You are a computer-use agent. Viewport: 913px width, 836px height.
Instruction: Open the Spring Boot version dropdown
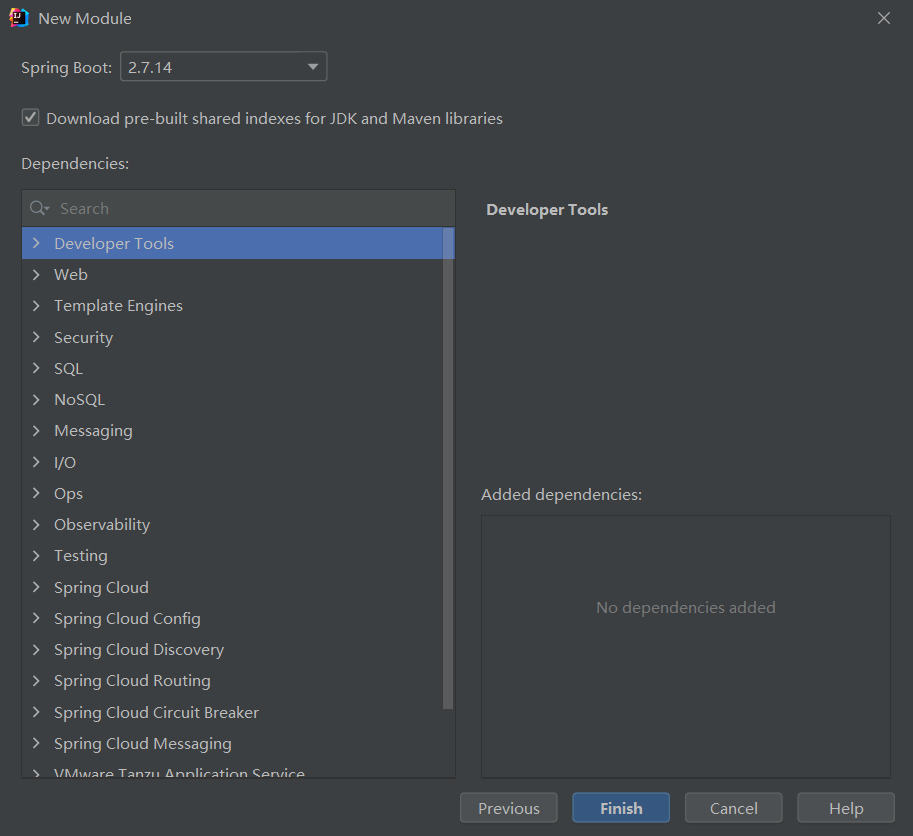point(224,67)
